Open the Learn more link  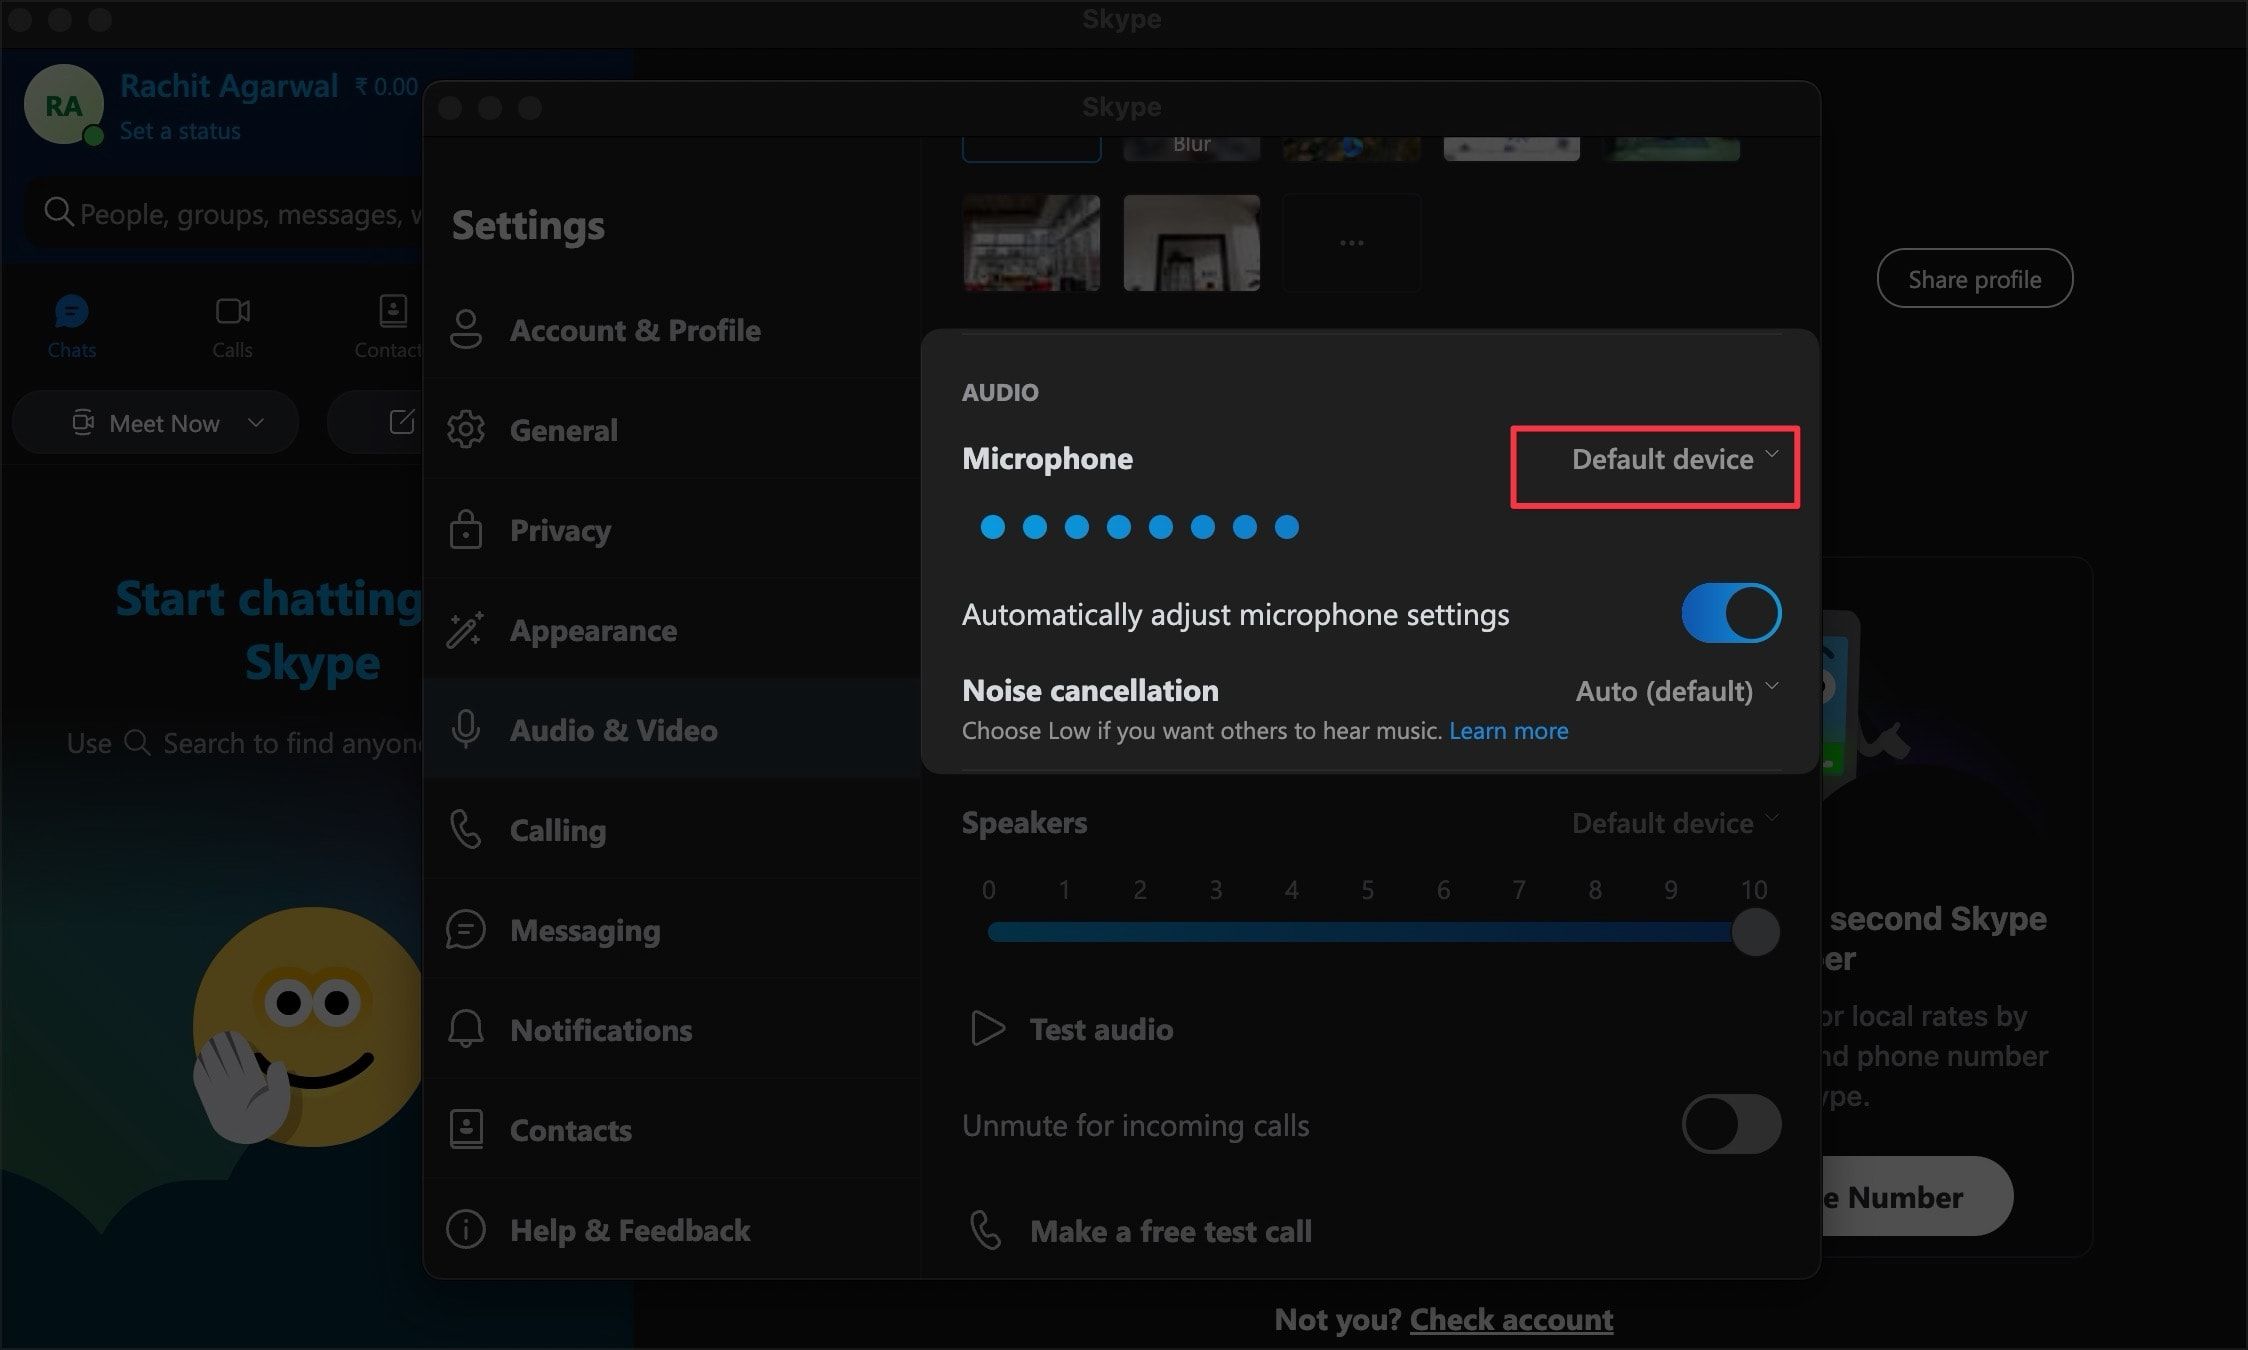1508,730
